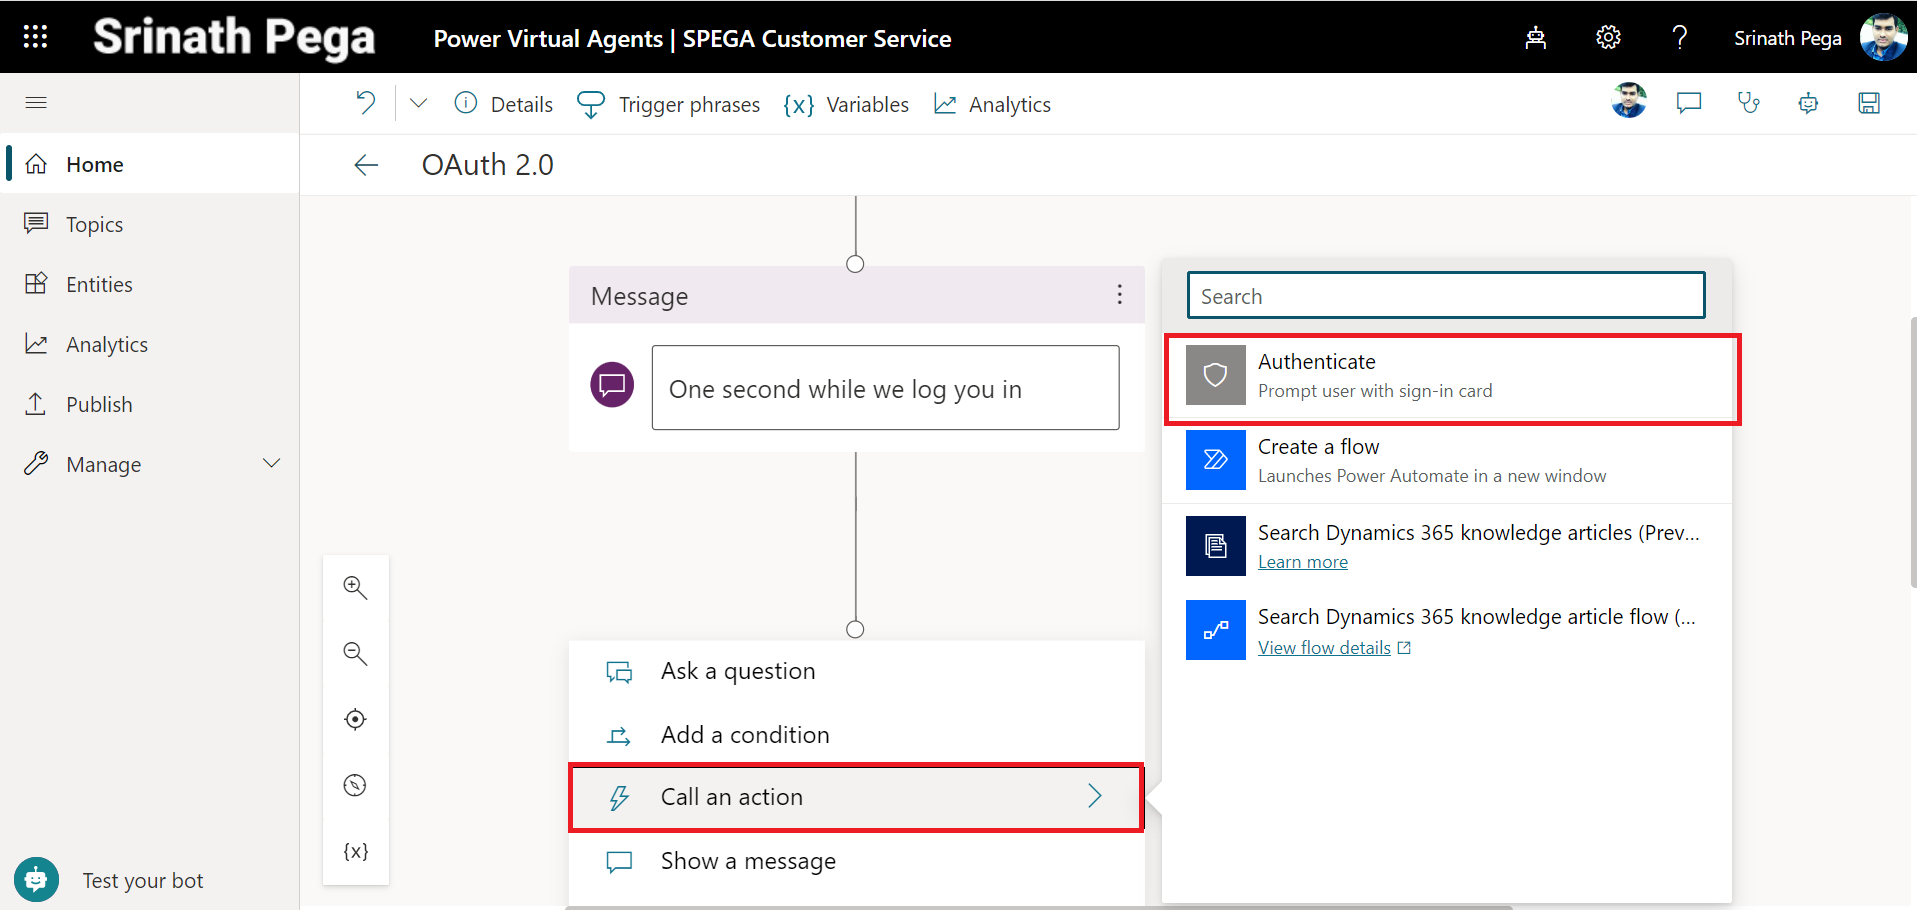Toggle the hamburger navigation menu
The width and height of the screenshot is (1917, 910).
click(x=36, y=103)
